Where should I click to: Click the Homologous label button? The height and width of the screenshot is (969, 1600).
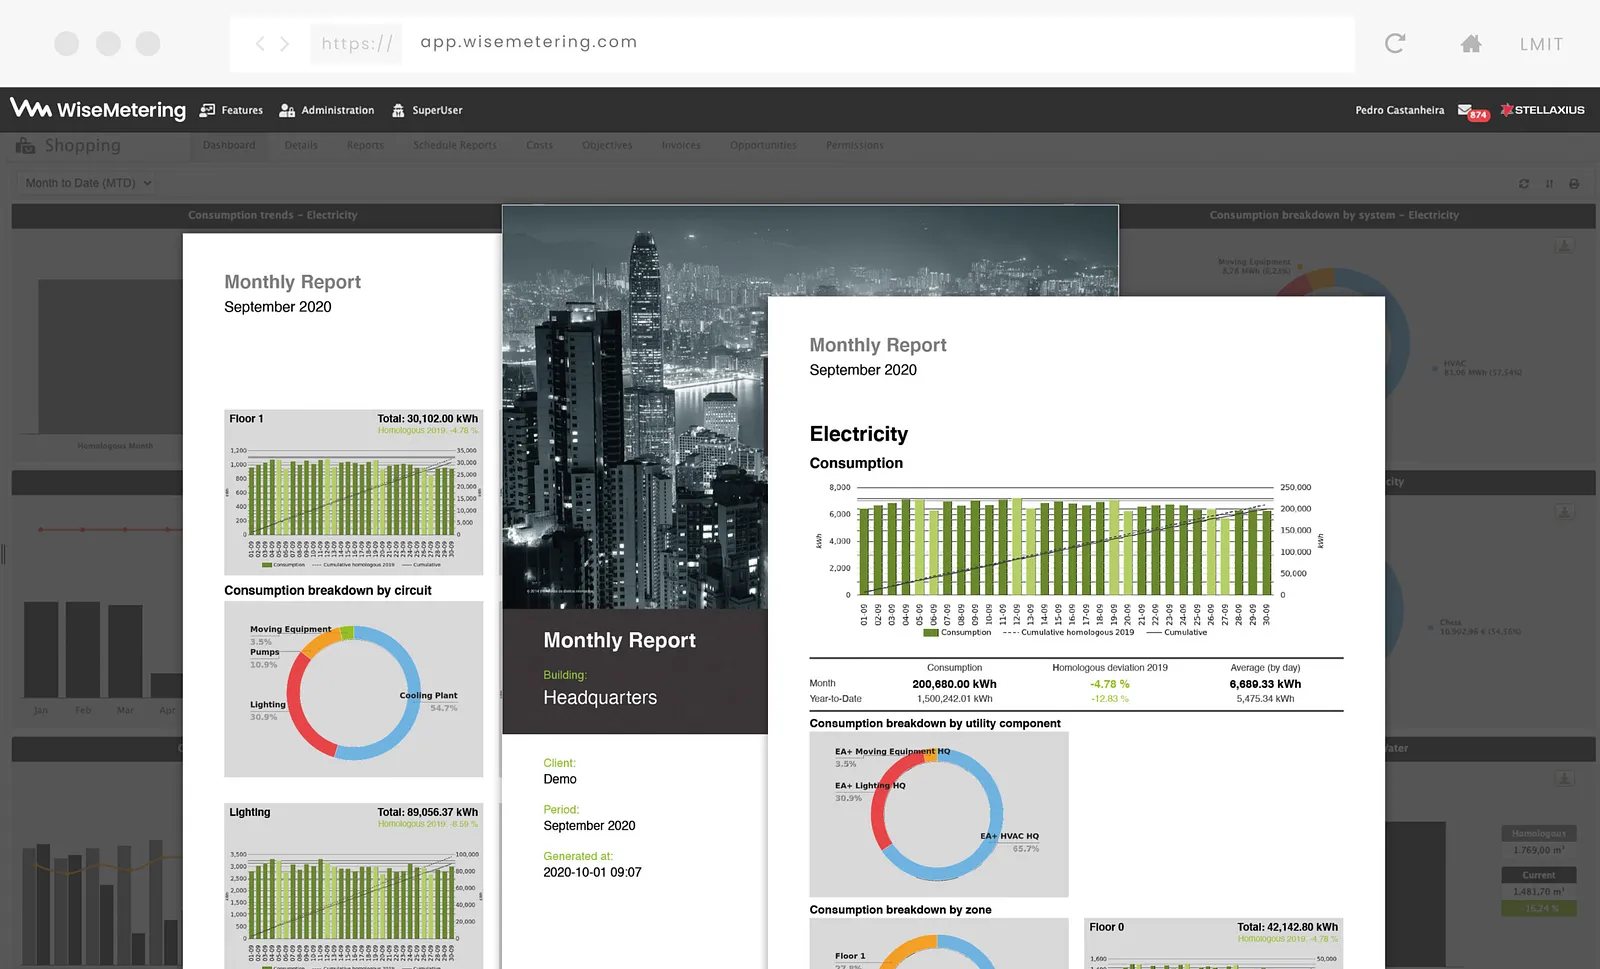tap(1539, 833)
